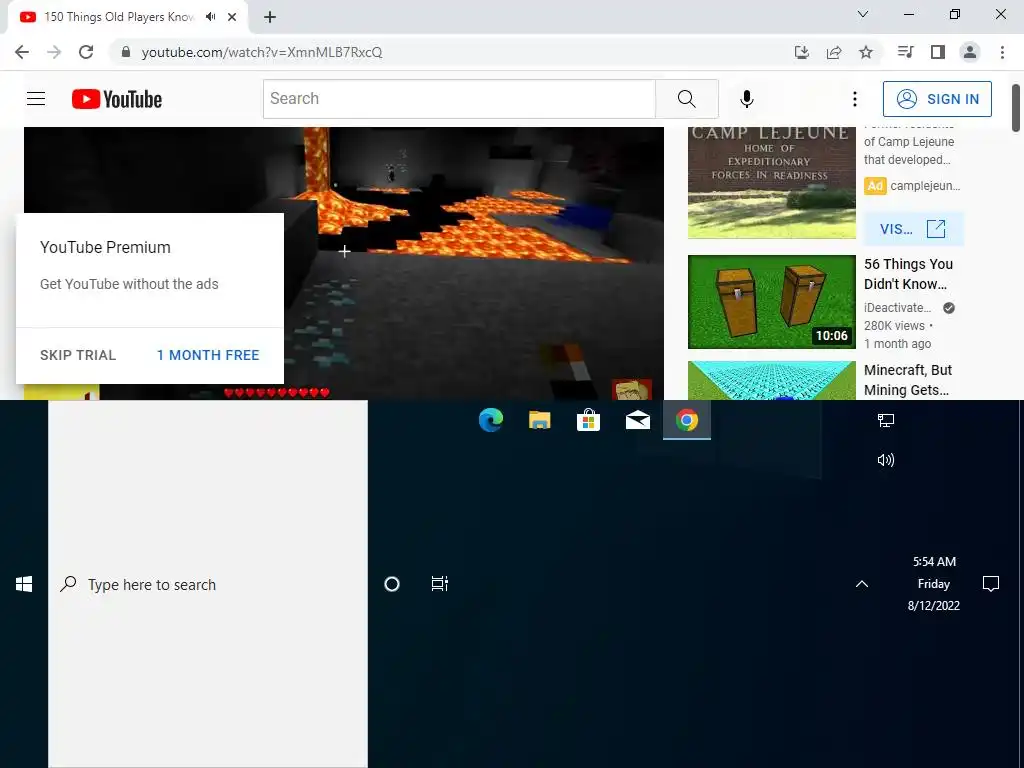
Task: Click the YouTube logo
Action: [x=117, y=99]
